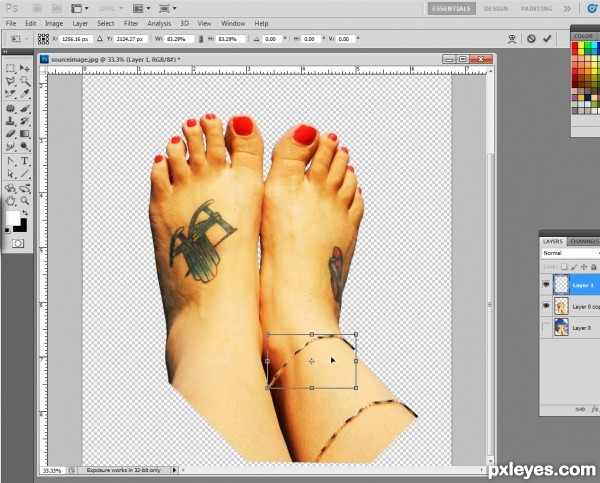Select the Smudge tool
The image size is (600, 483).
pos(10,147)
